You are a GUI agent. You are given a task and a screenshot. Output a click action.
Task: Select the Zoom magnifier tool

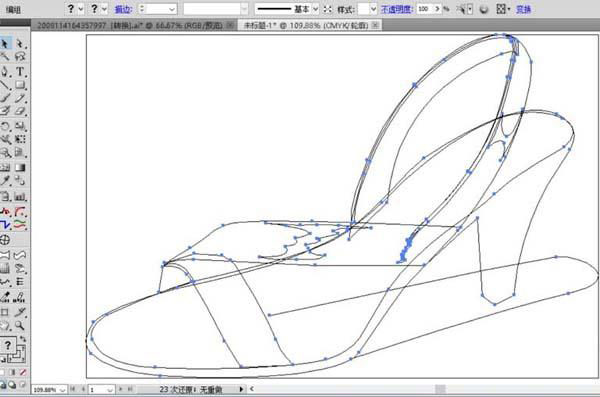click(x=20, y=325)
